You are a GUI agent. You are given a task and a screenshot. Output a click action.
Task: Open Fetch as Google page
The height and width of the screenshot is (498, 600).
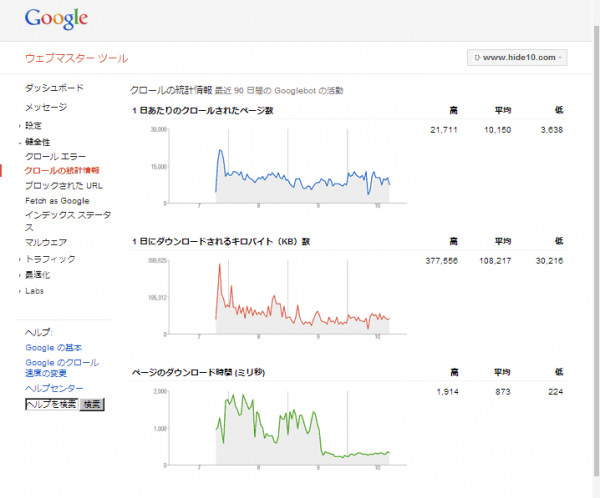57,201
